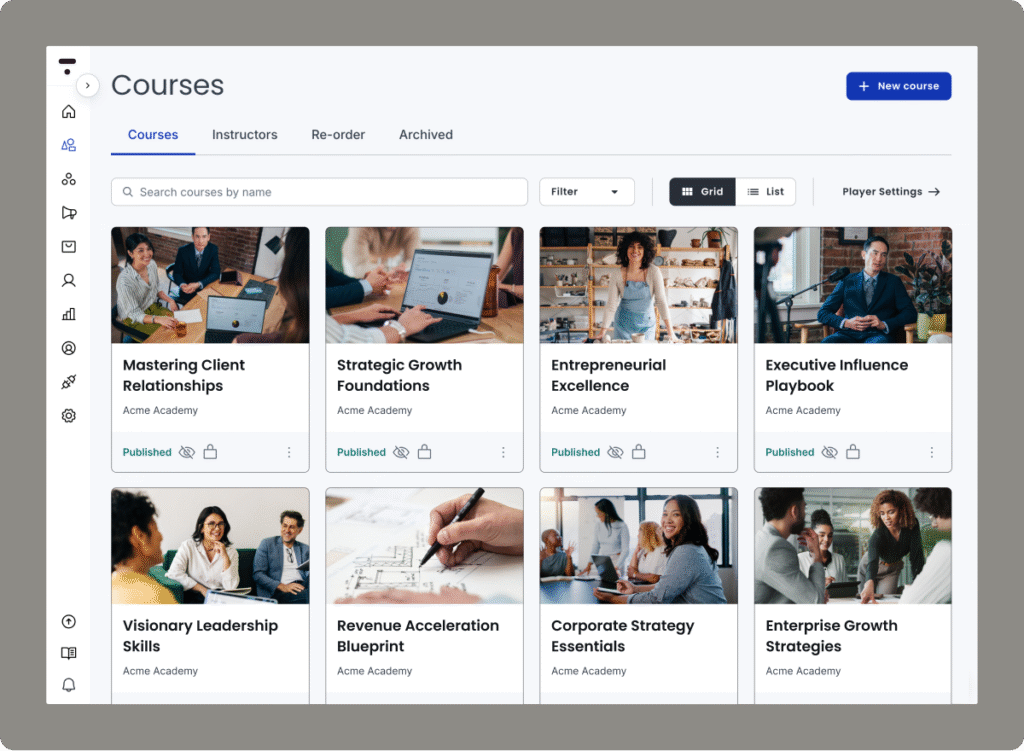This screenshot has height=751, width=1024.
Task: Open the Home icon in the sidebar
Action: tap(68, 111)
